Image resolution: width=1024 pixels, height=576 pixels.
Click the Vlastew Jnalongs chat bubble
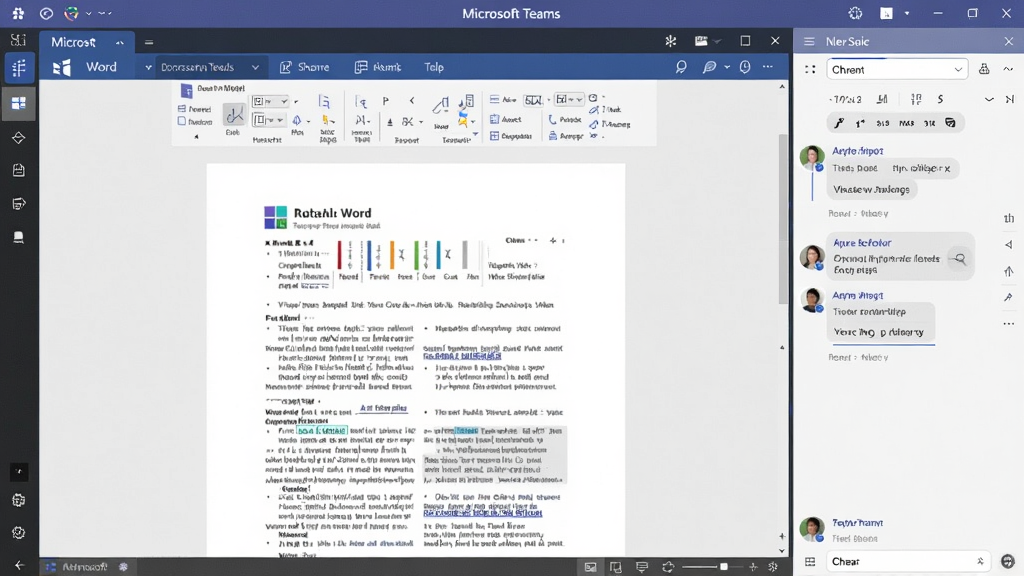[871, 189]
